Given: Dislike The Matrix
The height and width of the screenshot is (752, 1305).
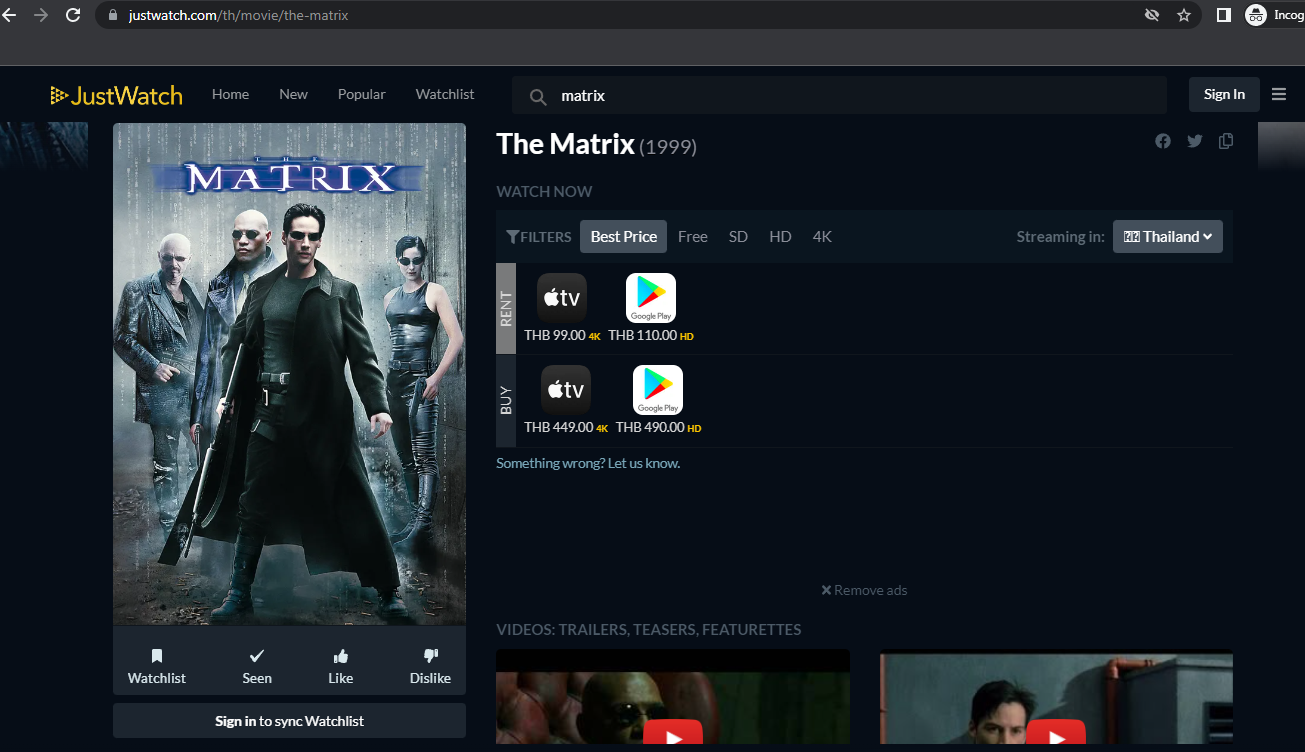Looking at the screenshot, I should (431, 666).
